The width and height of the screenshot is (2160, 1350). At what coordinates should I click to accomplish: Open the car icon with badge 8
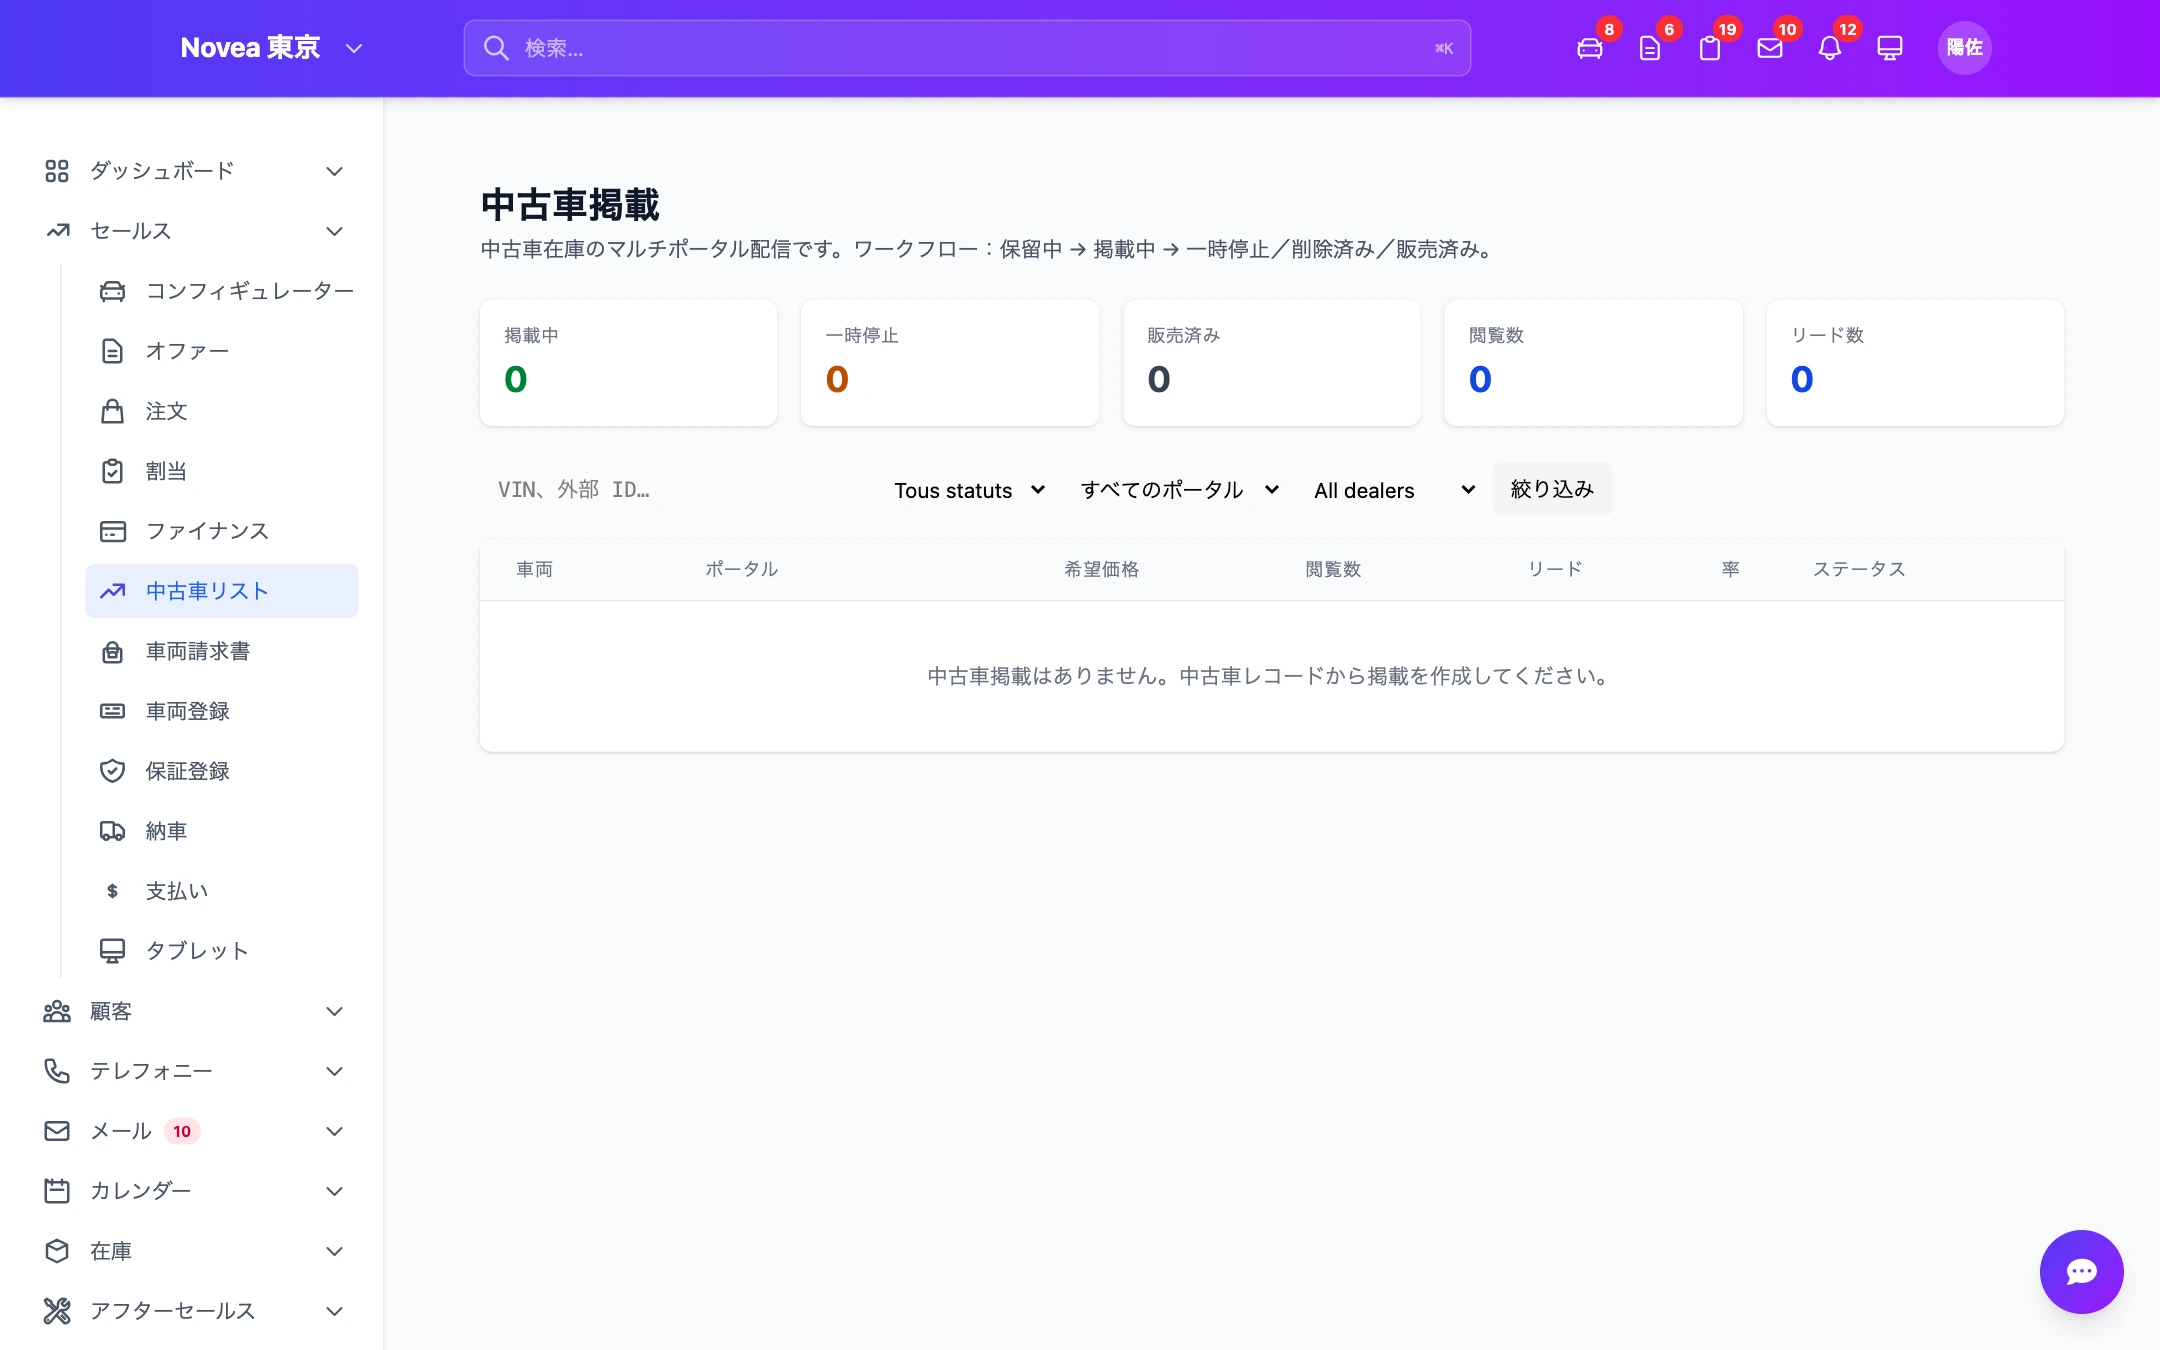point(1590,48)
